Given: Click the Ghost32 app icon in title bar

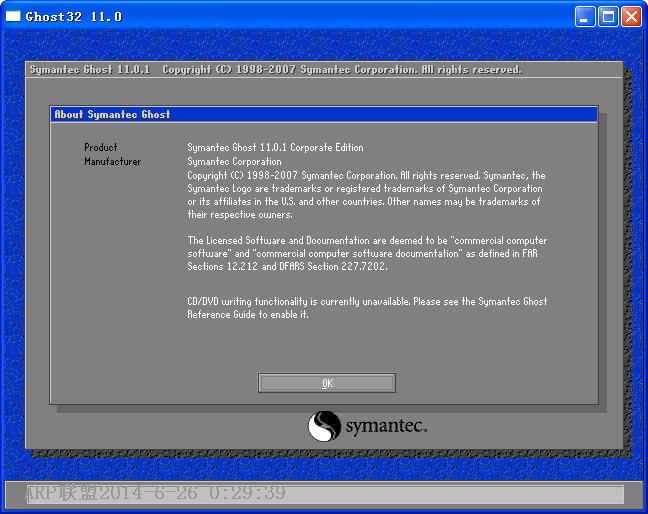Looking at the screenshot, I should pos(13,16).
